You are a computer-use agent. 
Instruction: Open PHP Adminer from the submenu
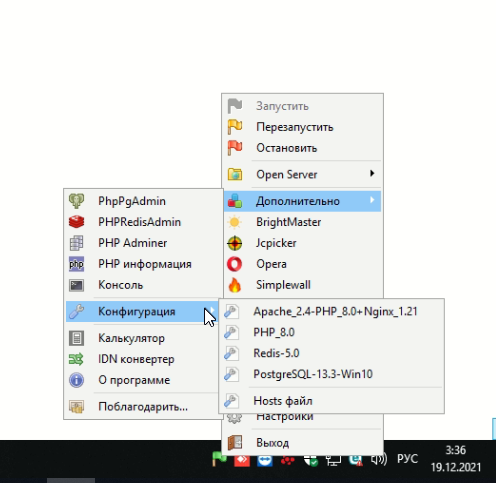click(x=143, y=243)
